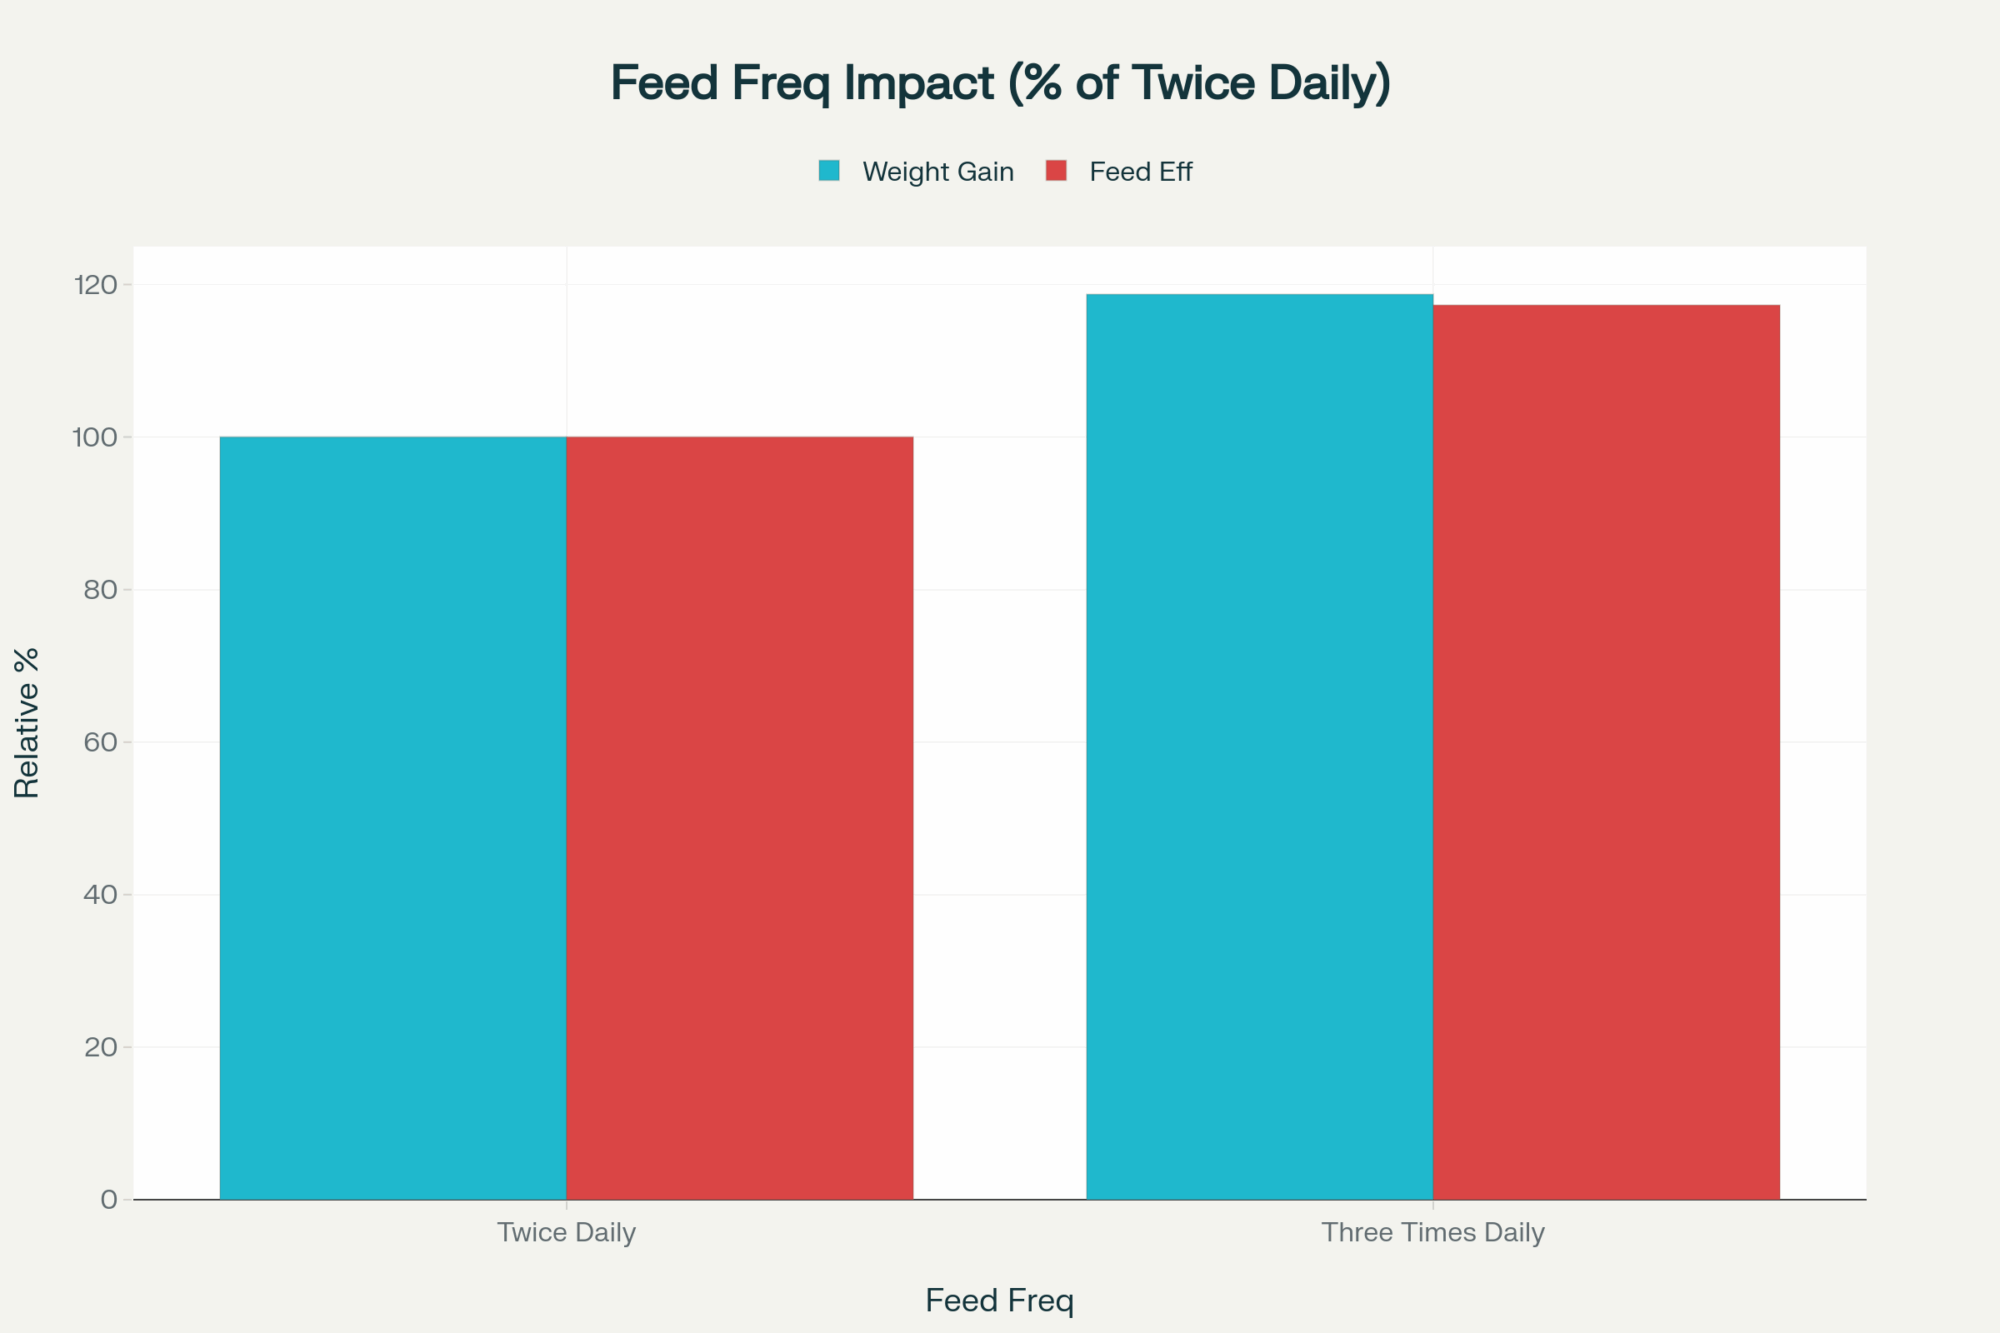The image size is (2000, 1333).
Task: Click the 80 y-axis tick label
Action: click(100, 590)
